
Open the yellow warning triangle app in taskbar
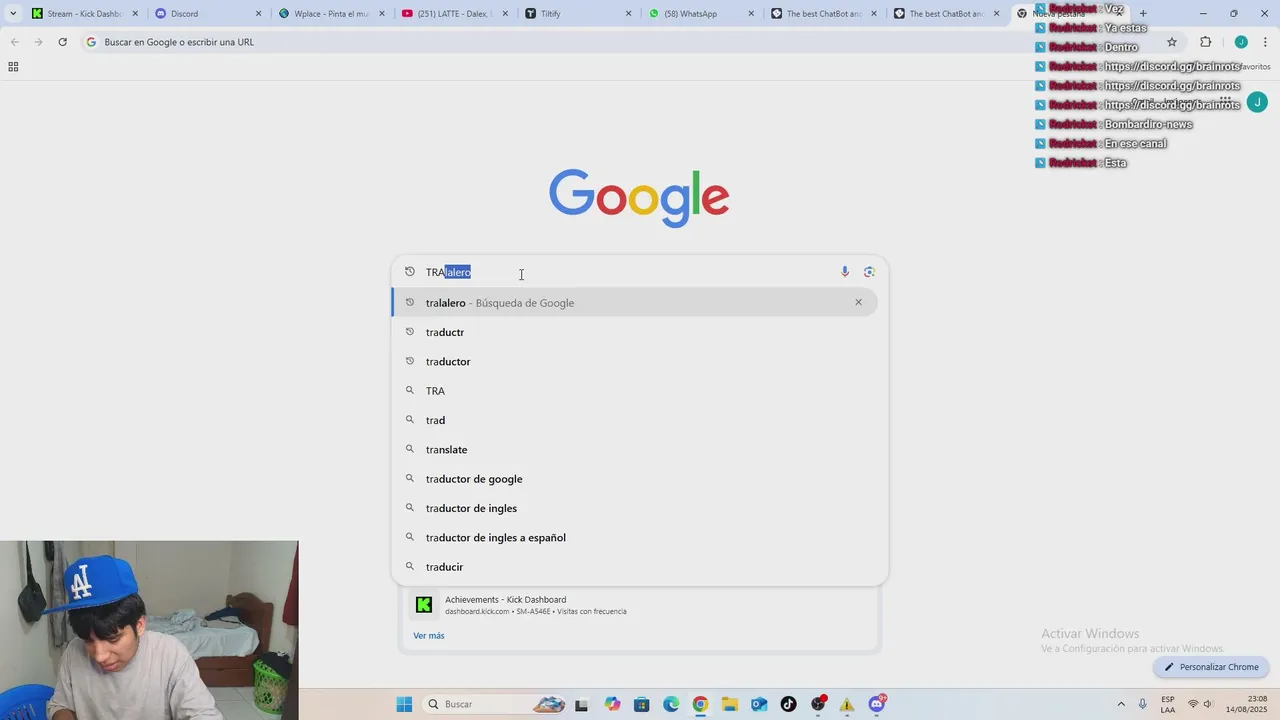pyautogui.click(x=847, y=704)
